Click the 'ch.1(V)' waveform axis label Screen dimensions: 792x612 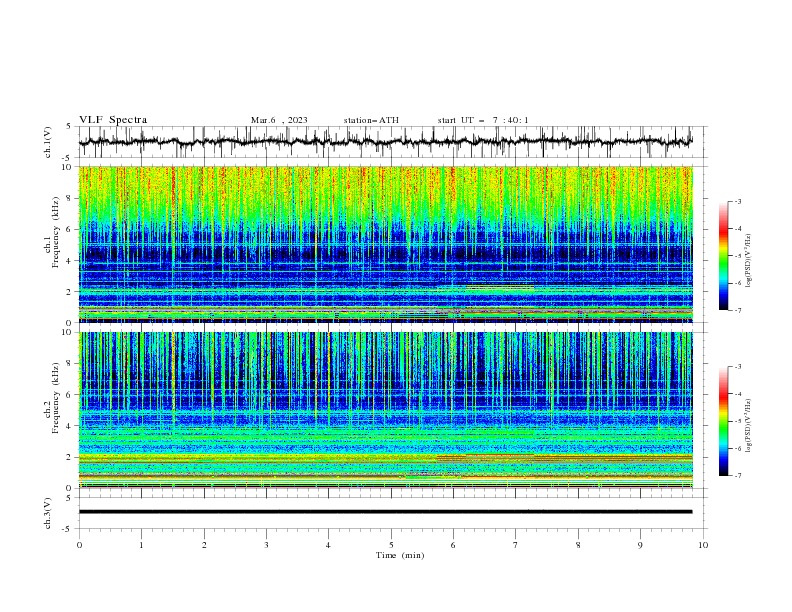(48, 142)
